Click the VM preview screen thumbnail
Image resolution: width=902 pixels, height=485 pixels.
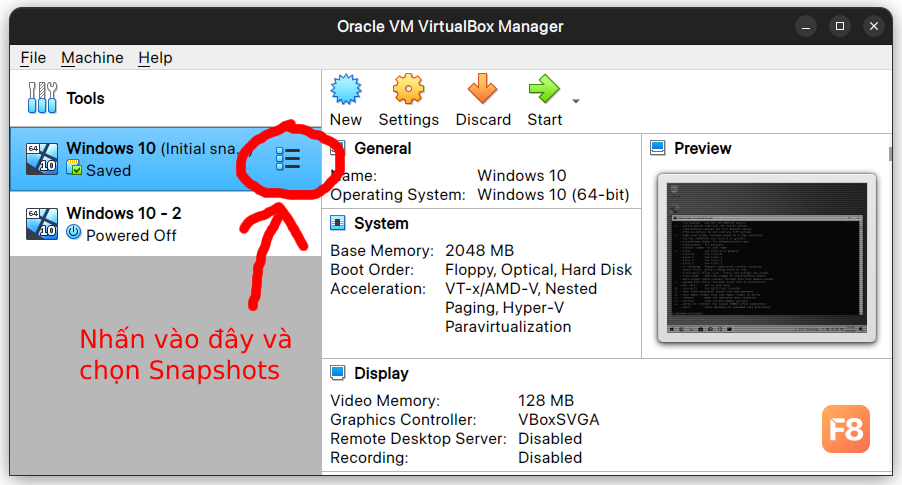[767, 258]
